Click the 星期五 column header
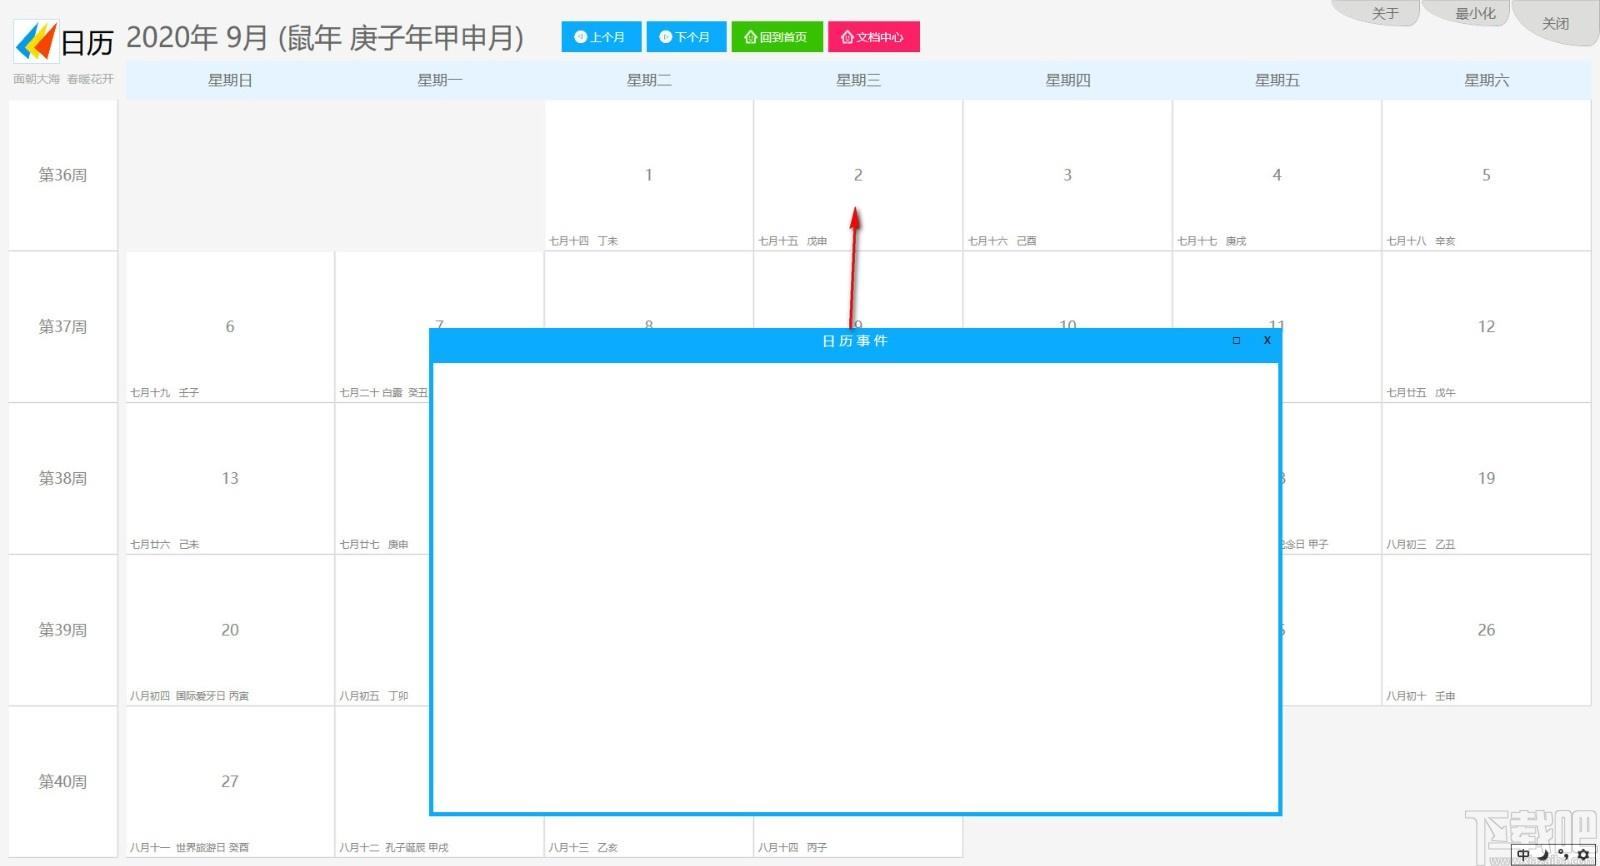This screenshot has width=1600, height=866. (1277, 80)
